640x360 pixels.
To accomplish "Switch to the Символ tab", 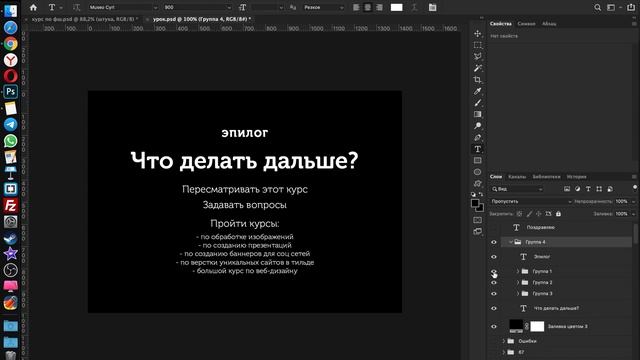I will point(526,24).
